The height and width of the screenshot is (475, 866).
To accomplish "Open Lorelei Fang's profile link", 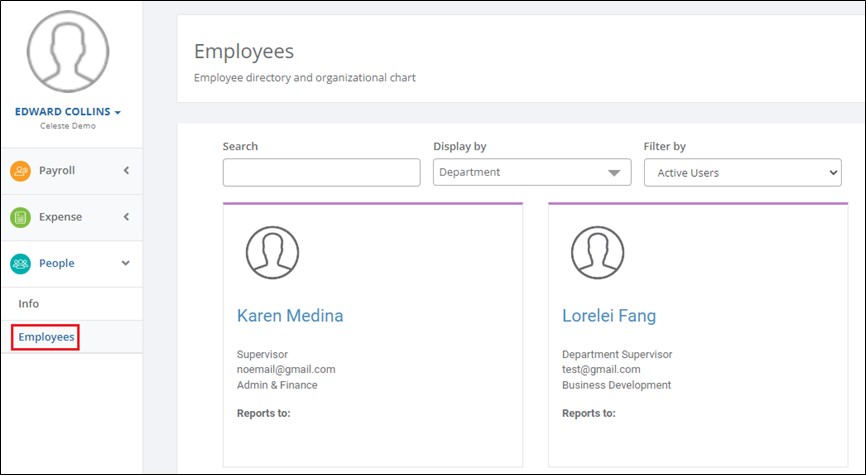I will coord(609,315).
